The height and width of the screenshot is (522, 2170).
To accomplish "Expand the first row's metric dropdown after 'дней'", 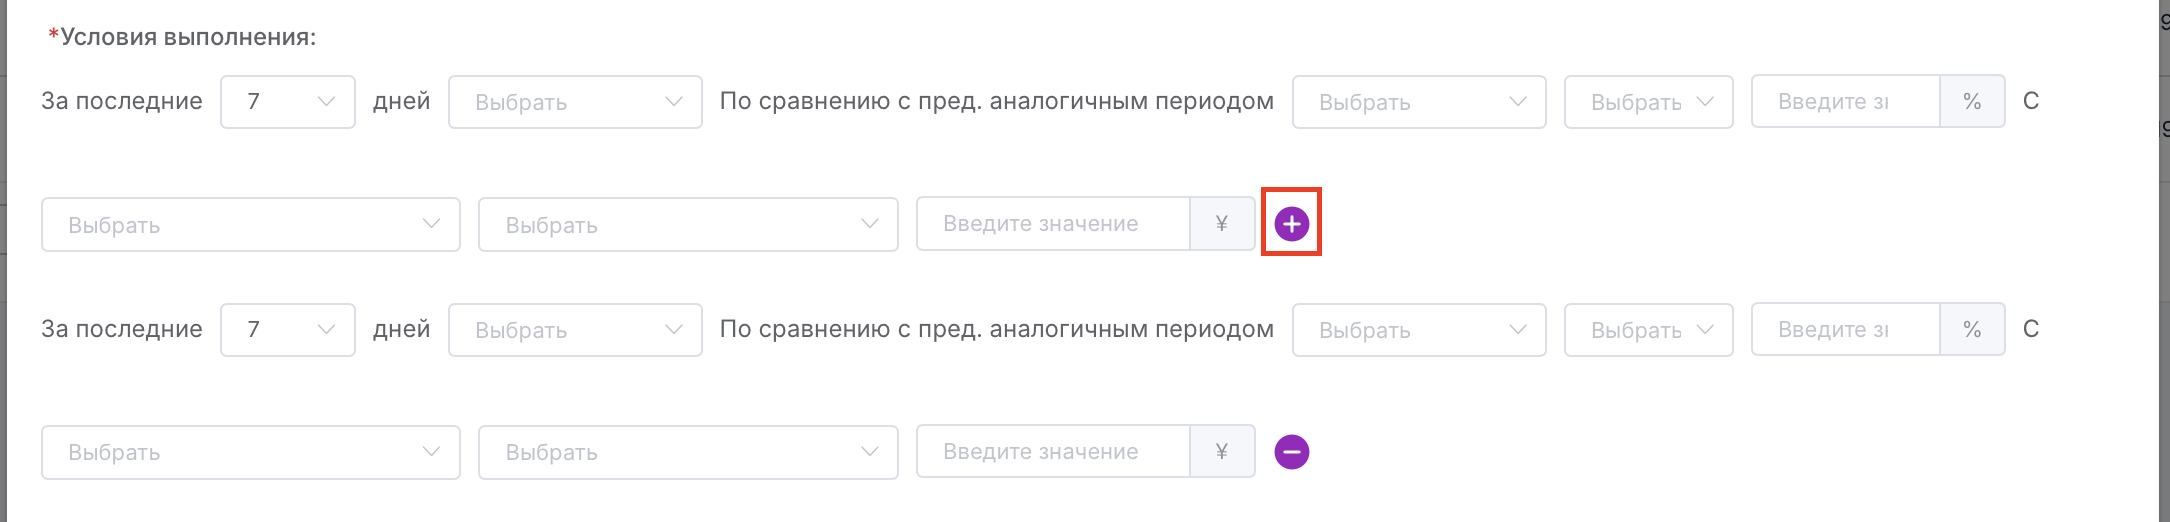I will [575, 102].
